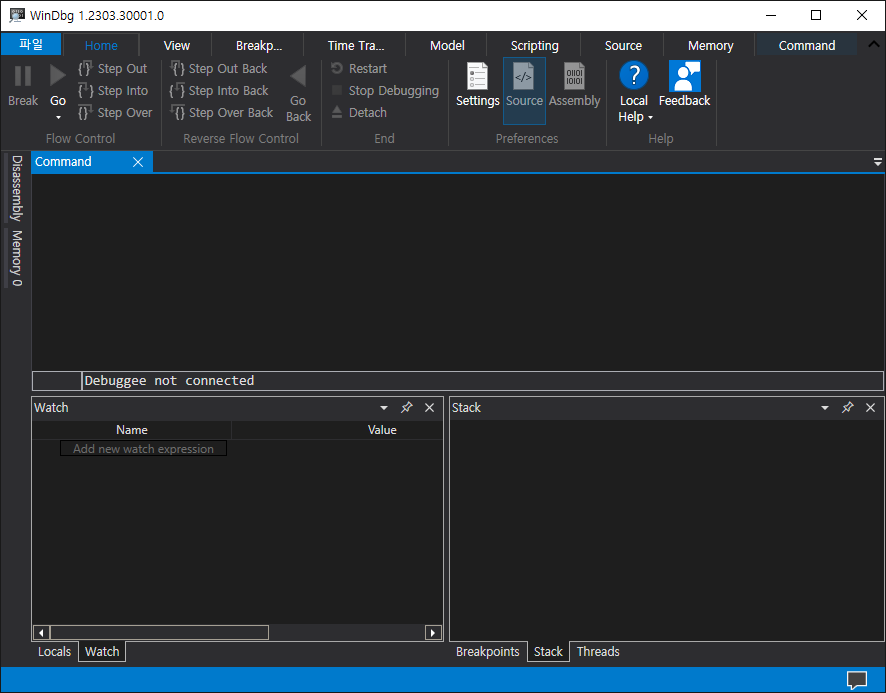The height and width of the screenshot is (693, 886).
Task: Select the Watch bottom tab
Action: [102, 652]
